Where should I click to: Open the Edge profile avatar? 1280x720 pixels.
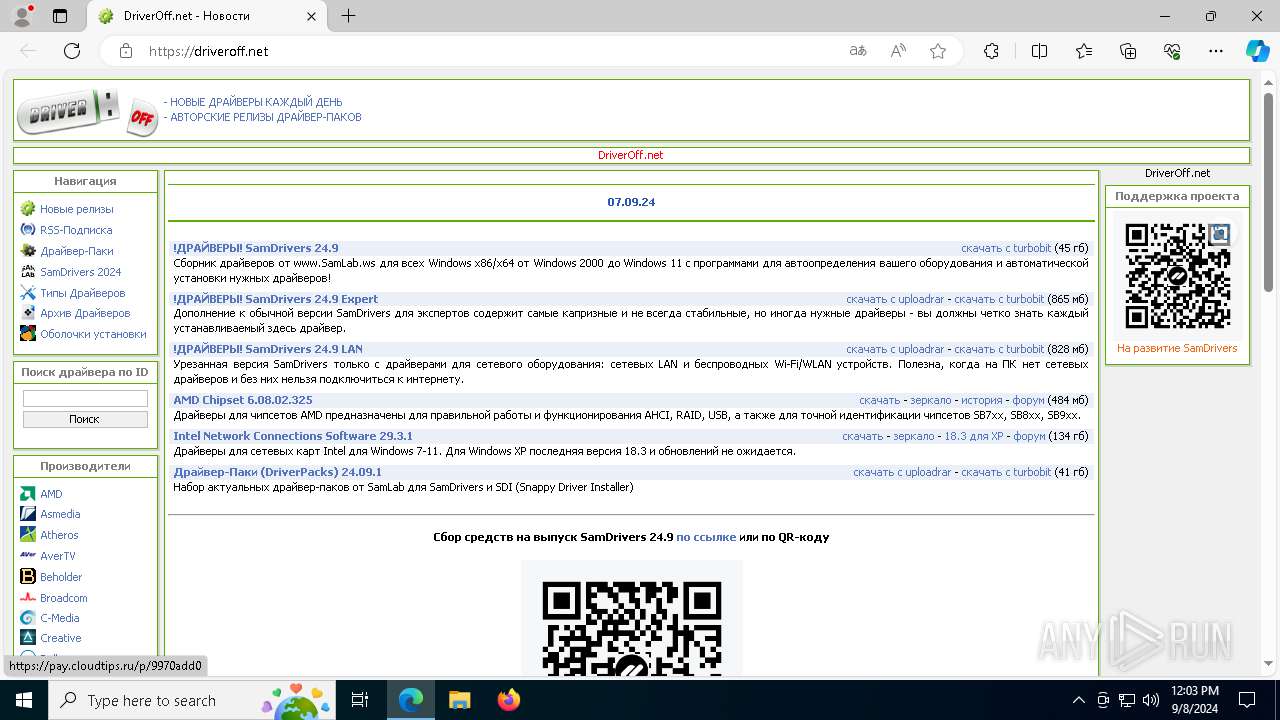(22, 16)
